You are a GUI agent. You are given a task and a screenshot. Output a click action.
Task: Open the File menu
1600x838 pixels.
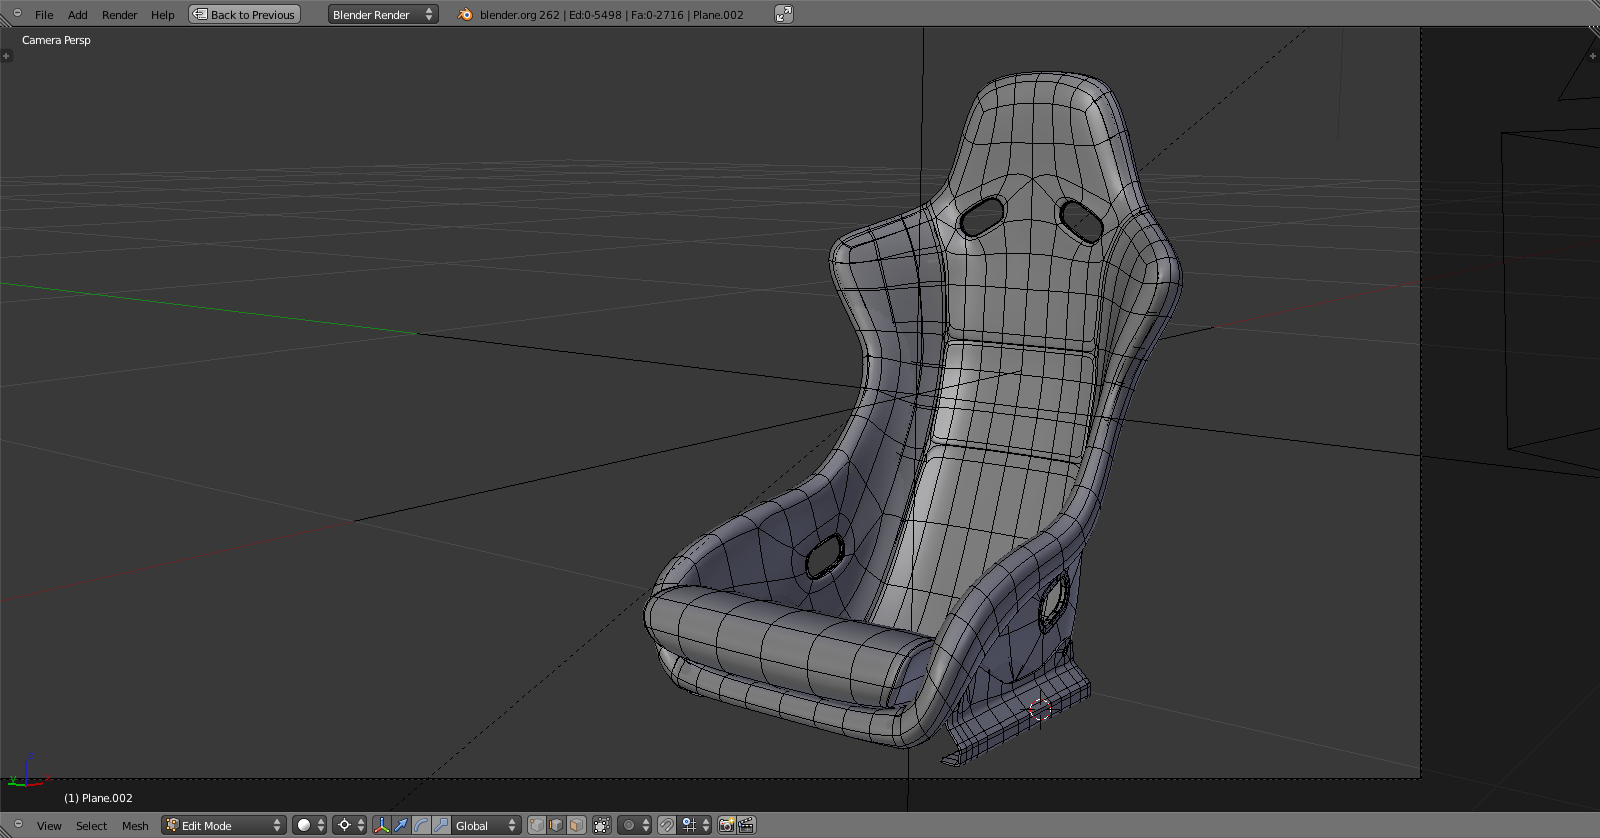pos(44,15)
